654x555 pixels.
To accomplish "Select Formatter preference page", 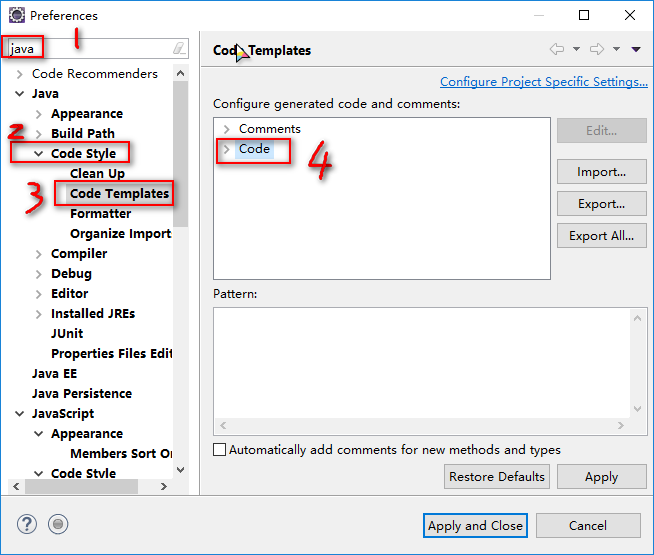I will (x=101, y=213).
